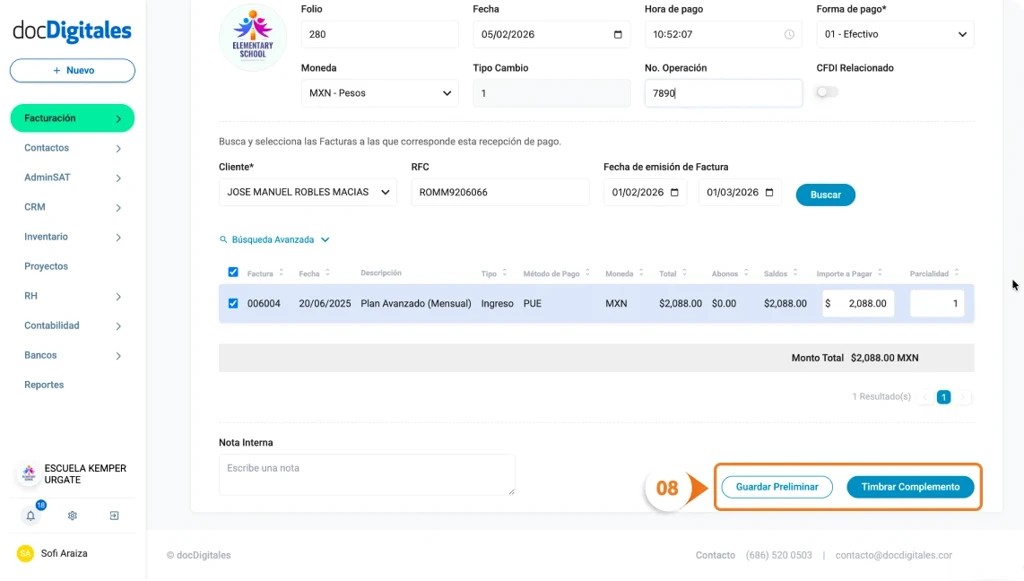The height and width of the screenshot is (581, 1024).
Task: Click the Nota Interna text area
Action: coord(366,474)
